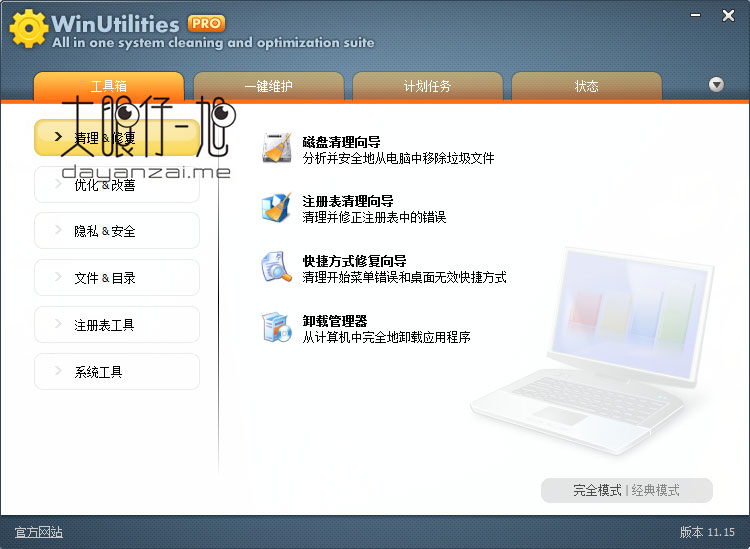Select the 清理 & 修复 category

coord(117,138)
